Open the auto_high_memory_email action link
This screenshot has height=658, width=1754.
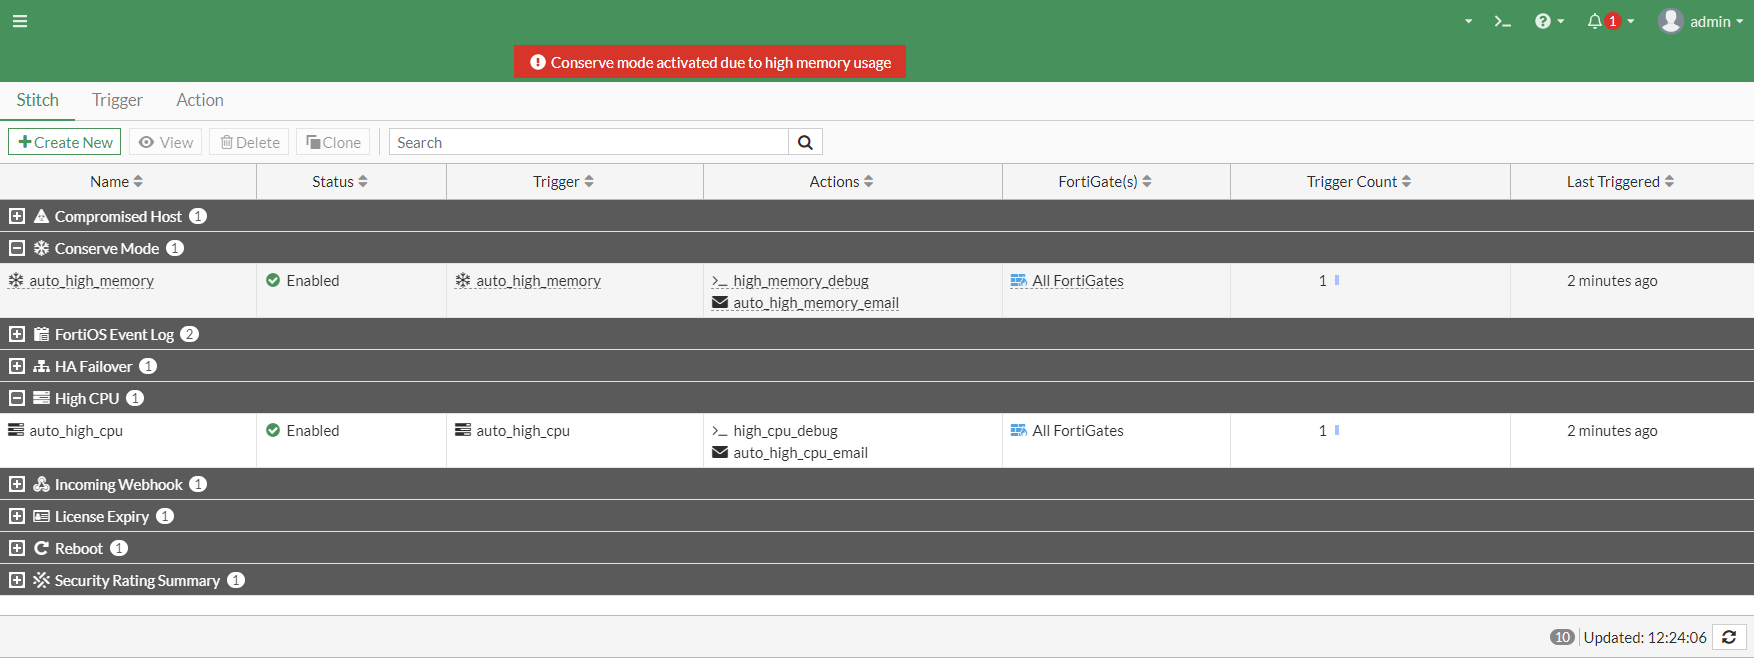816,303
